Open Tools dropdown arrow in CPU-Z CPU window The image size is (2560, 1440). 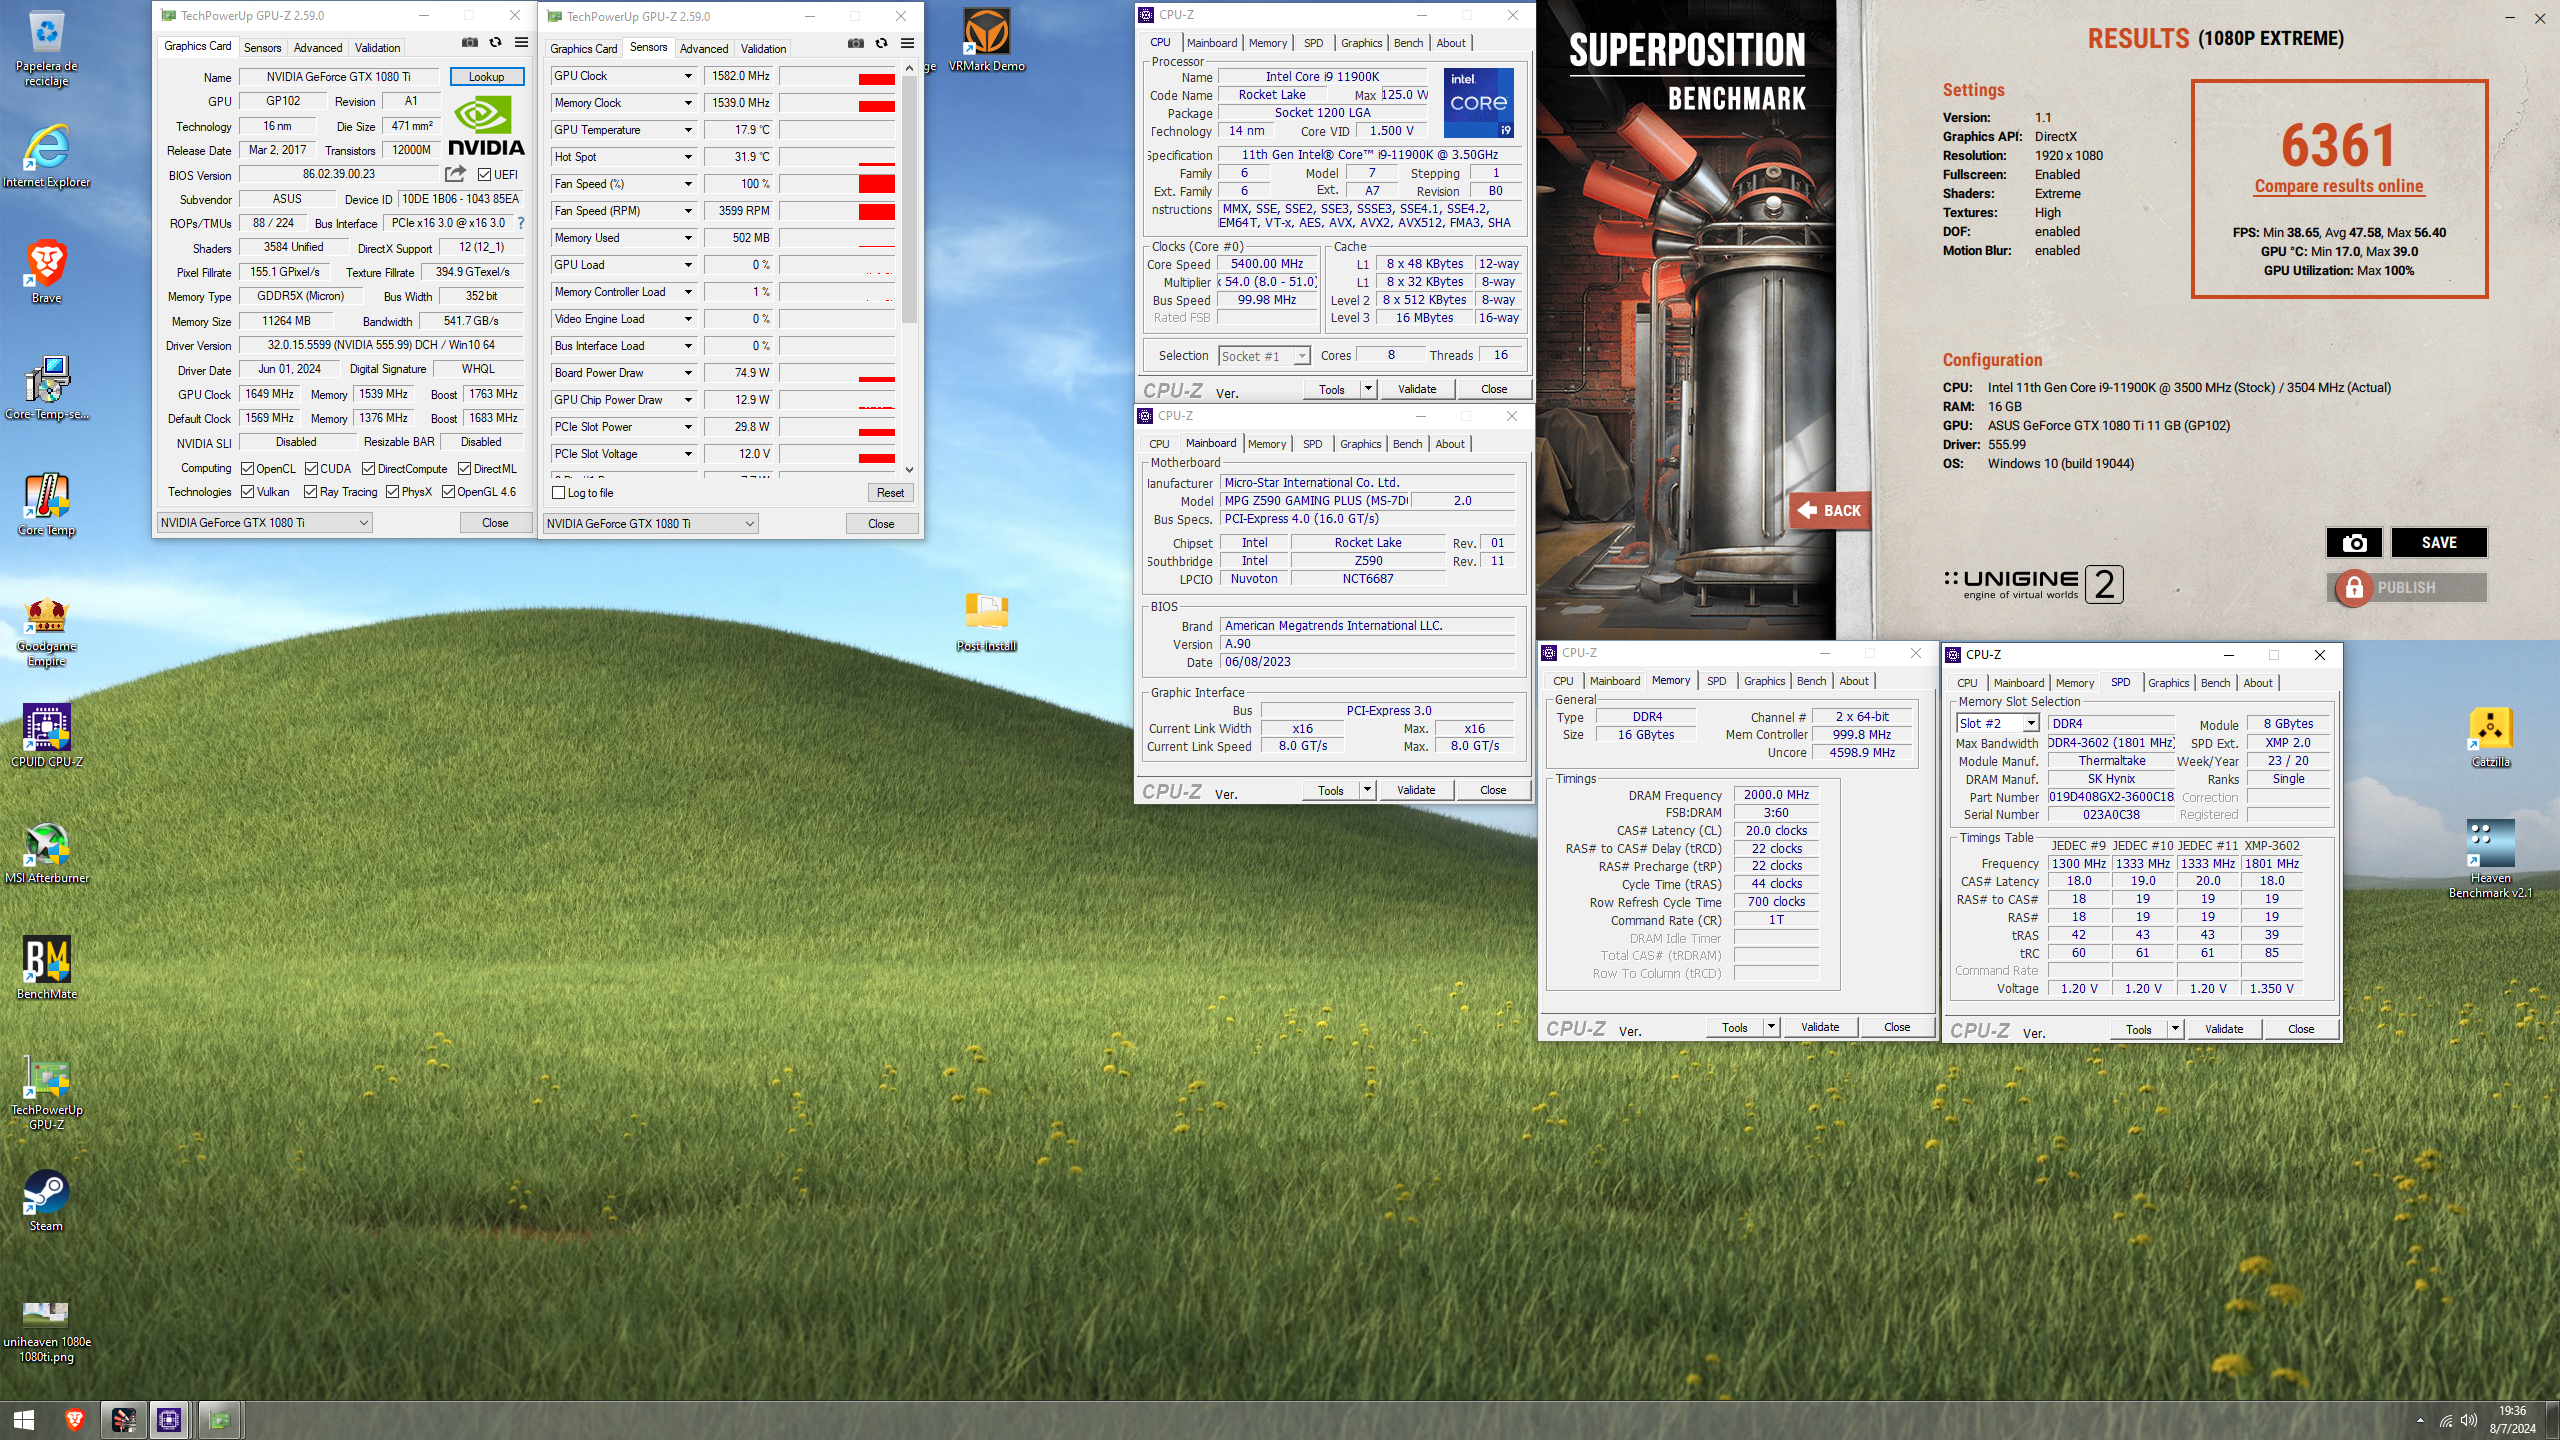click(x=1368, y=389)
